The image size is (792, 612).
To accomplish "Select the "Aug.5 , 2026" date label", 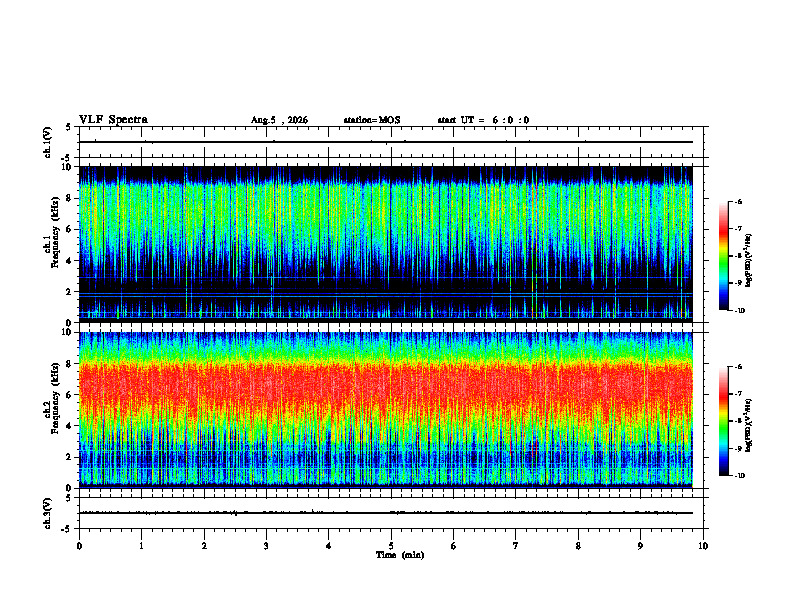I will [x=279, y=120].
